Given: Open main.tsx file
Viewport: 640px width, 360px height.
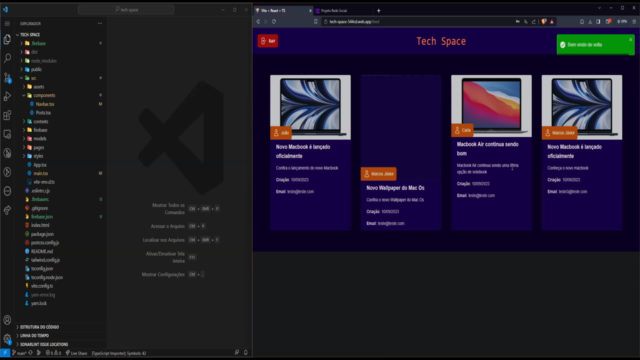Looking at the screenshot, I should coord(40,173).
